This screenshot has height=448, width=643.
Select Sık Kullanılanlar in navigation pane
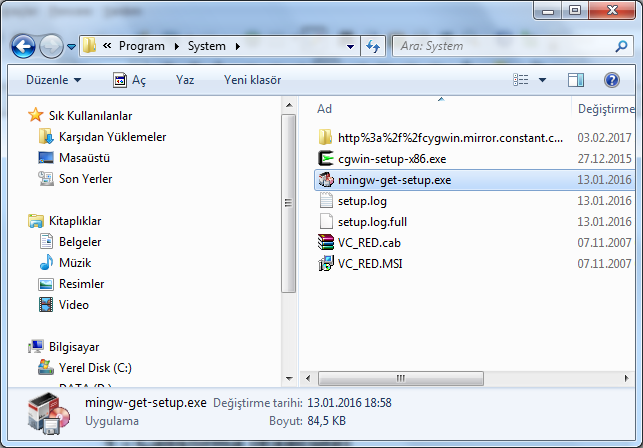pyautogui.click(x=90, y=116)
